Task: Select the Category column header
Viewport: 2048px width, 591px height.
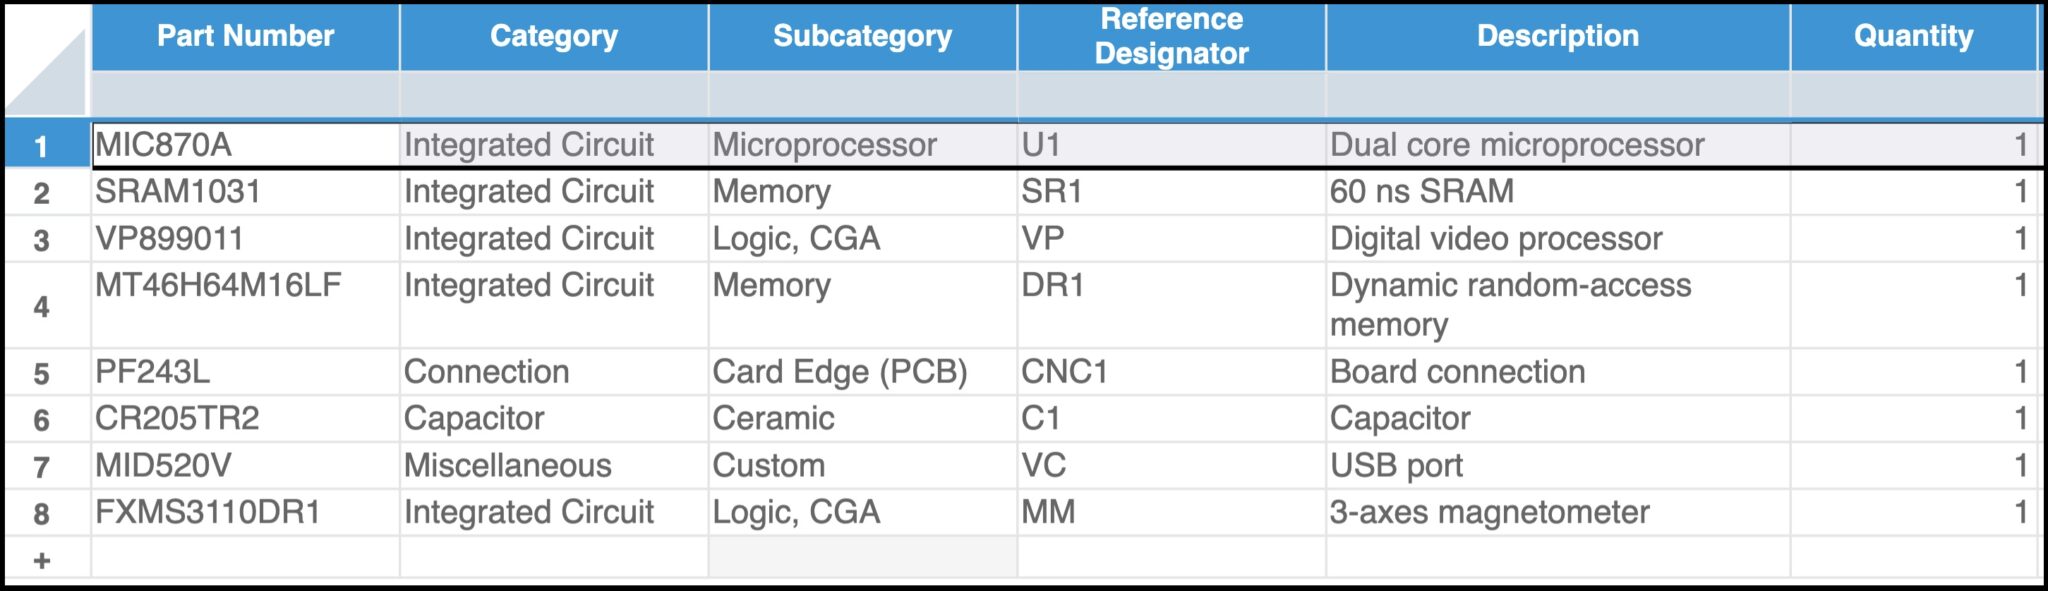Action: tap(553, 37)
